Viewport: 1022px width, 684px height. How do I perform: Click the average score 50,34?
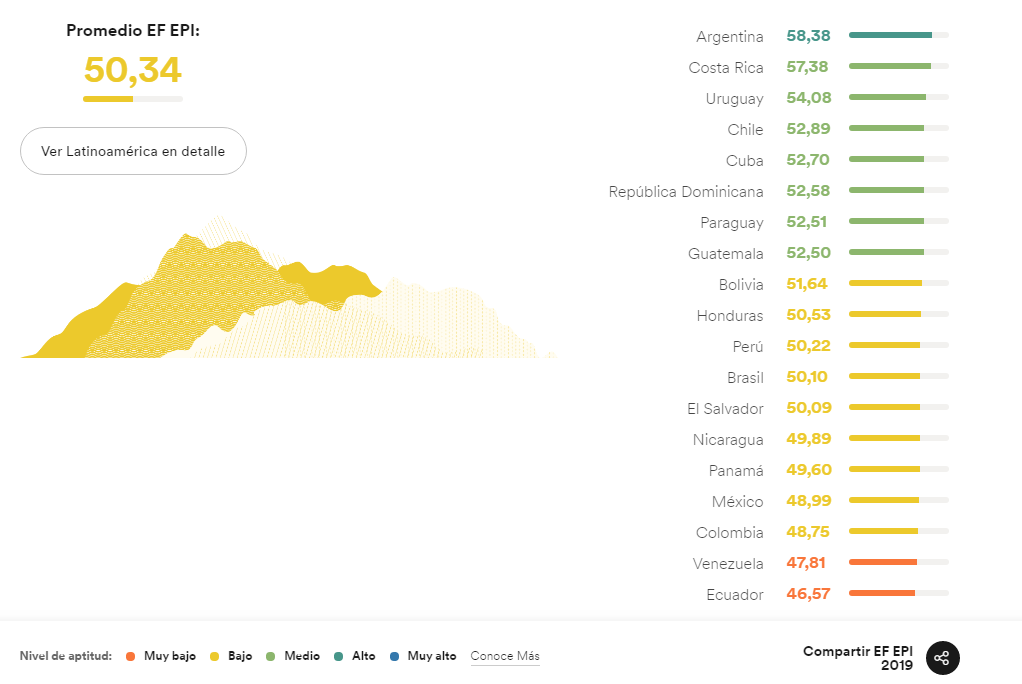coord(133,70)
